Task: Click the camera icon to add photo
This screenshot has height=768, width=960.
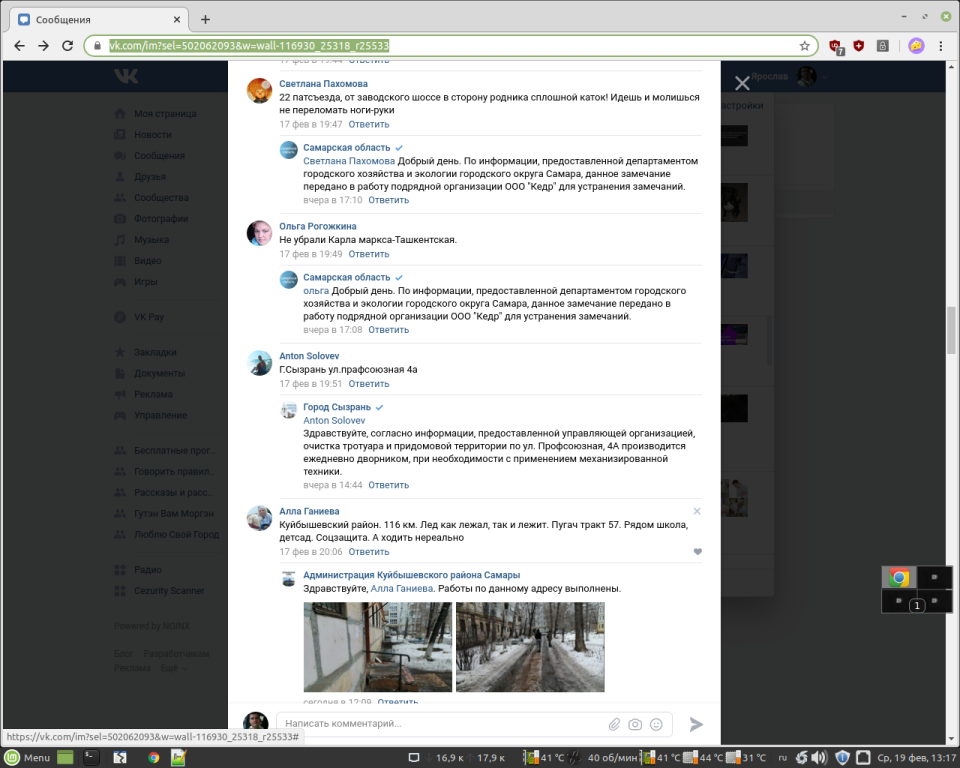Action: click(636, 724)
